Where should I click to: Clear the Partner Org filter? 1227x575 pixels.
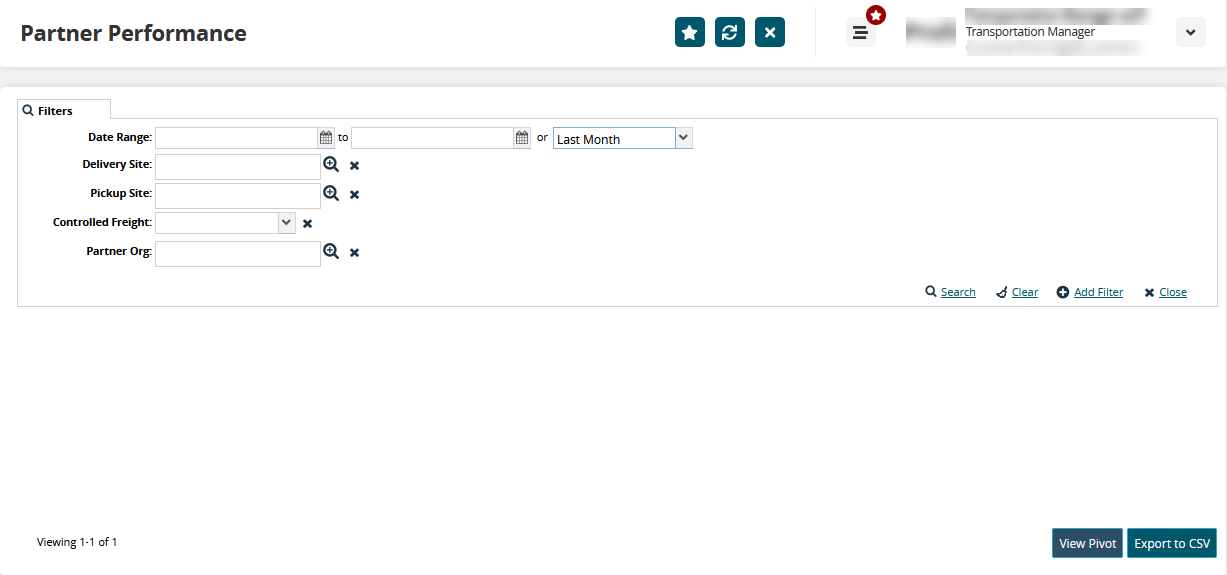(354, 253)
